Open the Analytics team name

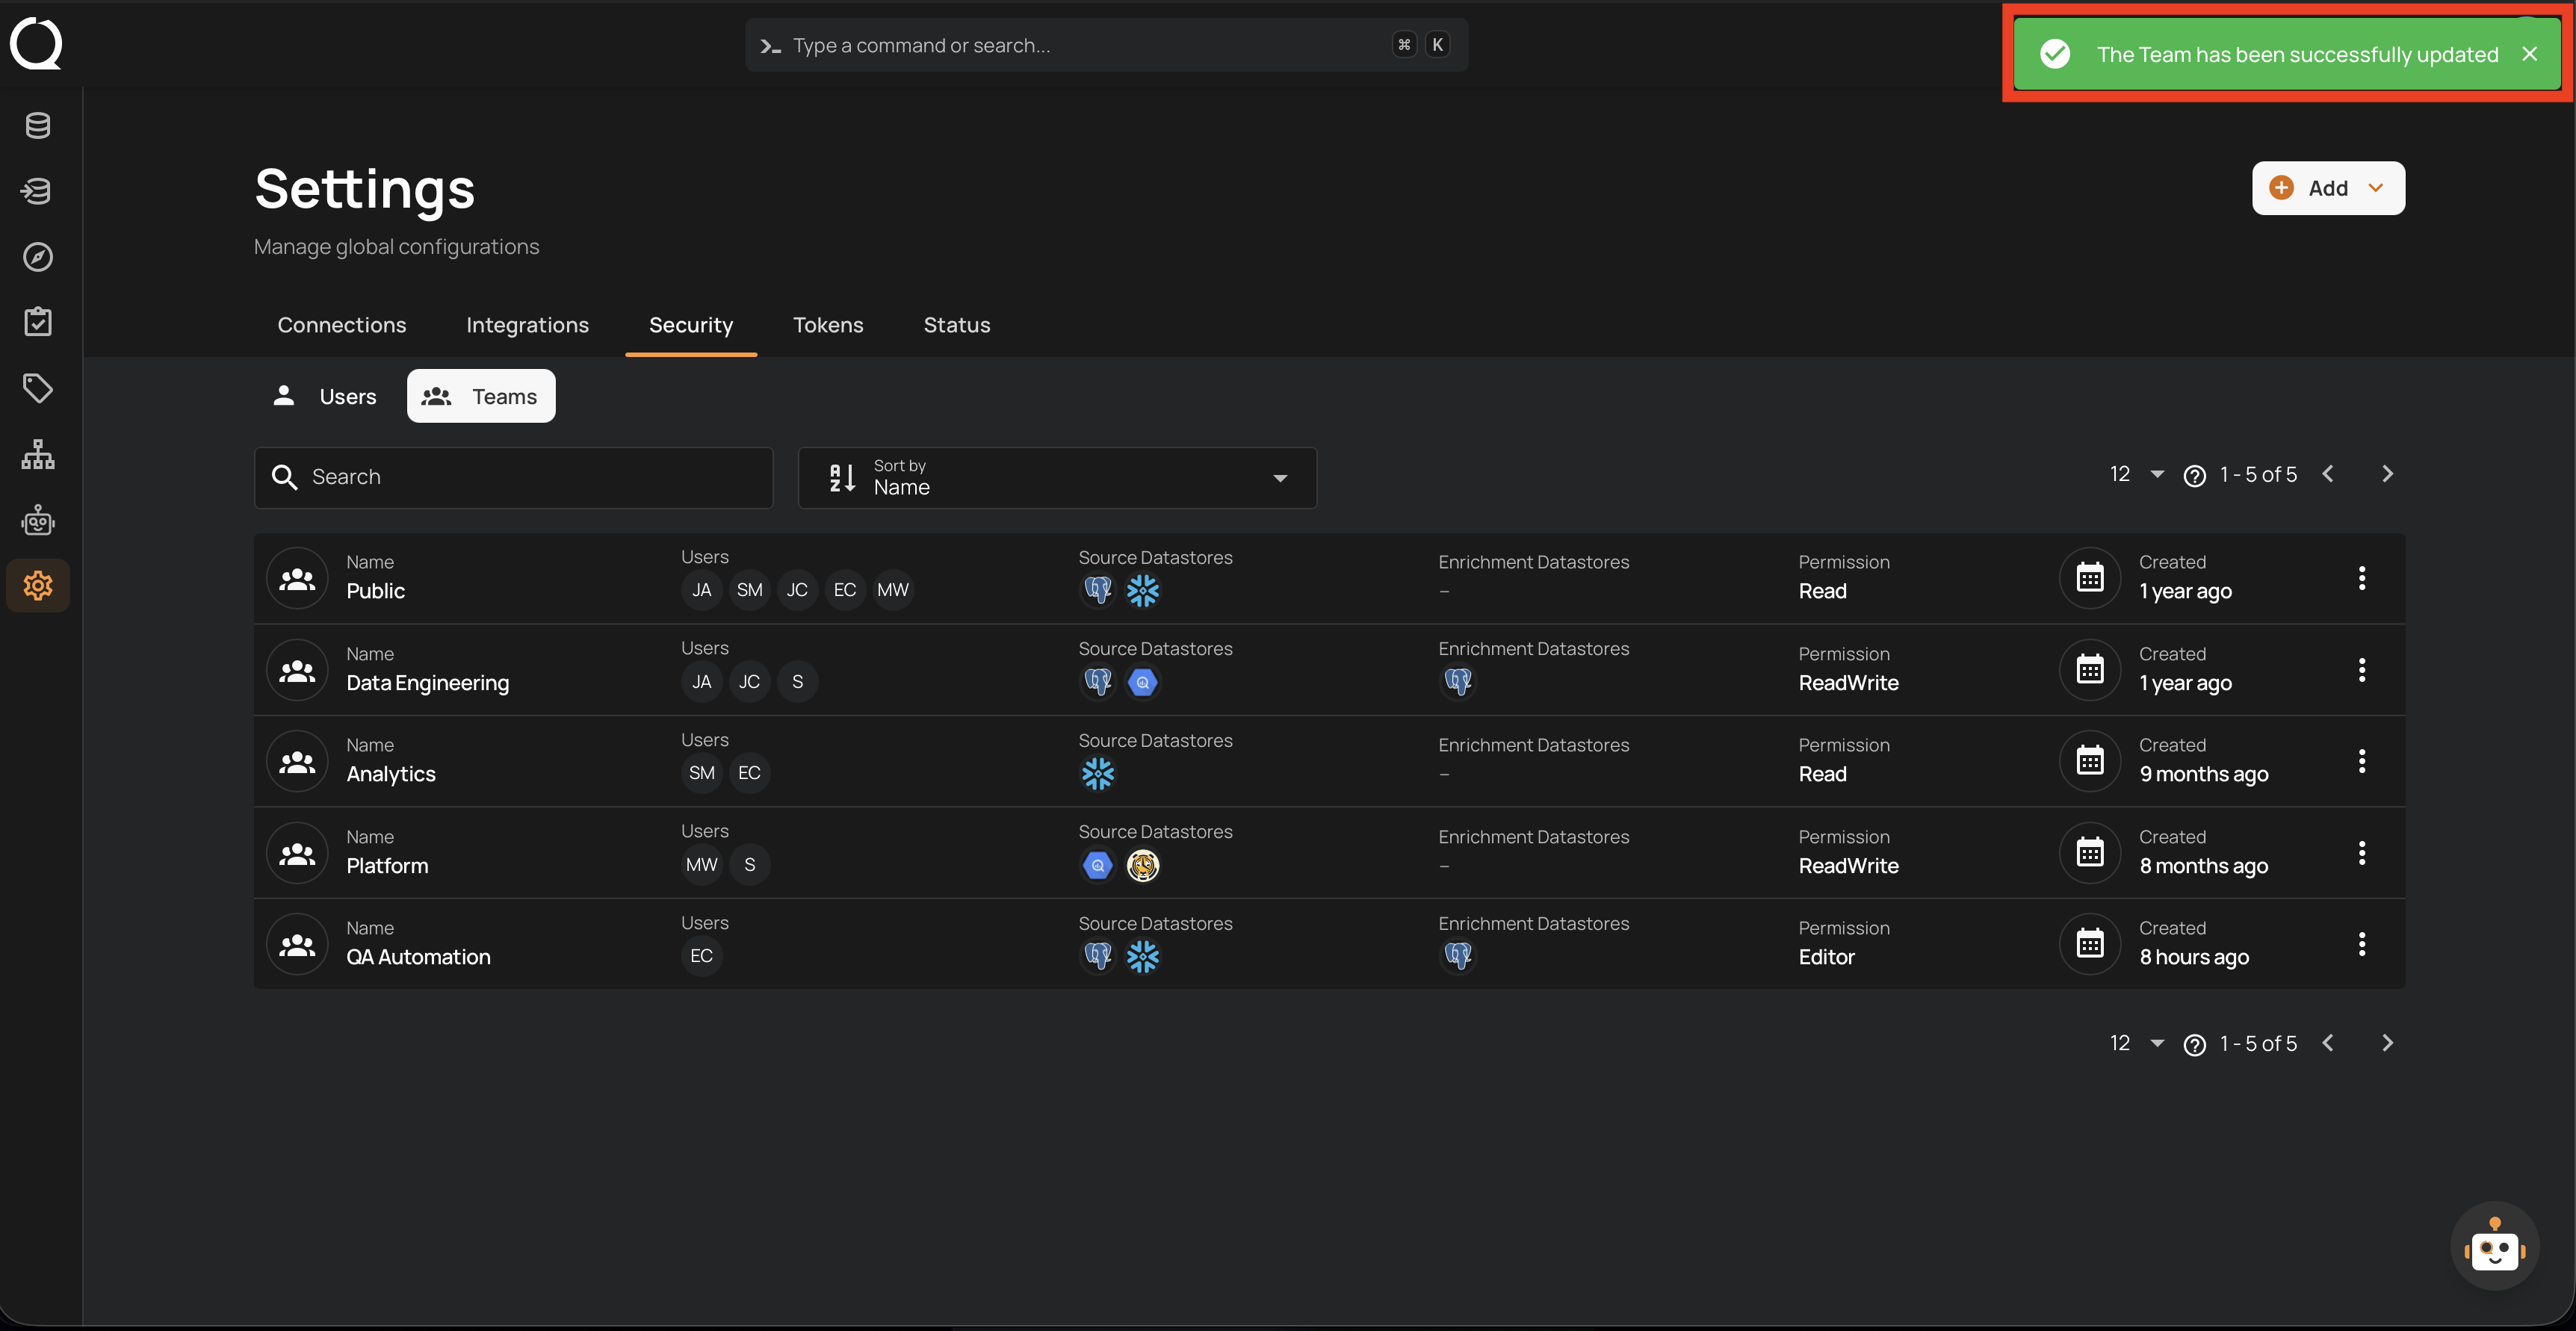(x=391, y=774)
